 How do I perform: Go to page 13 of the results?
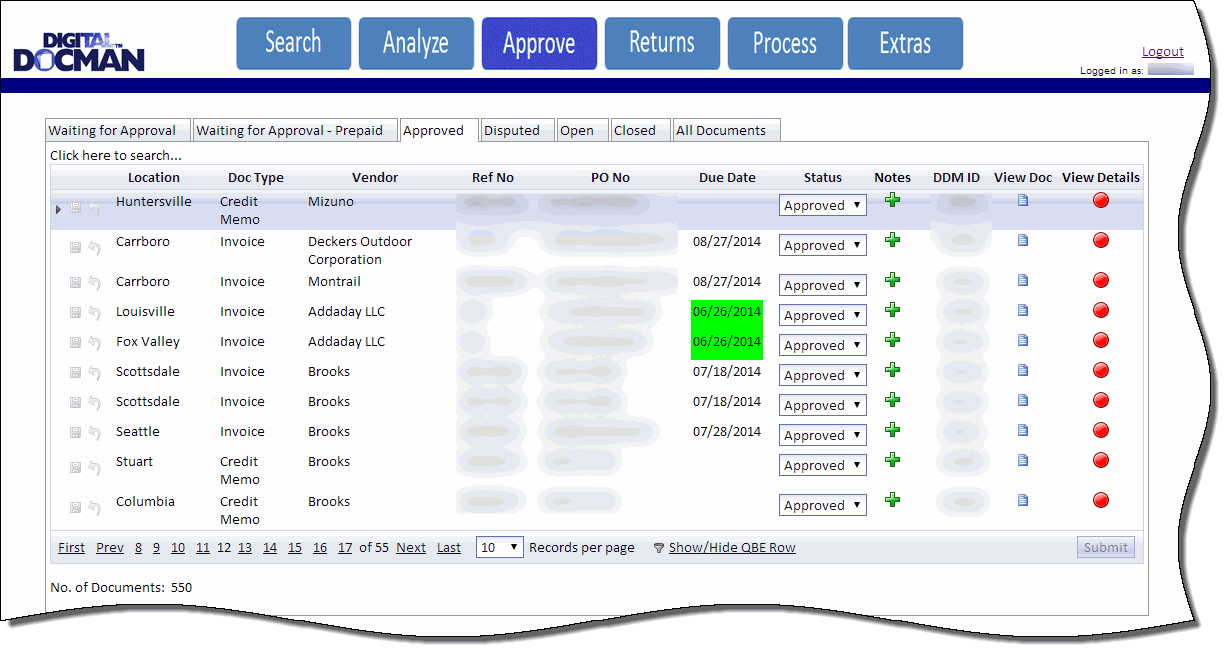[244, 548]
